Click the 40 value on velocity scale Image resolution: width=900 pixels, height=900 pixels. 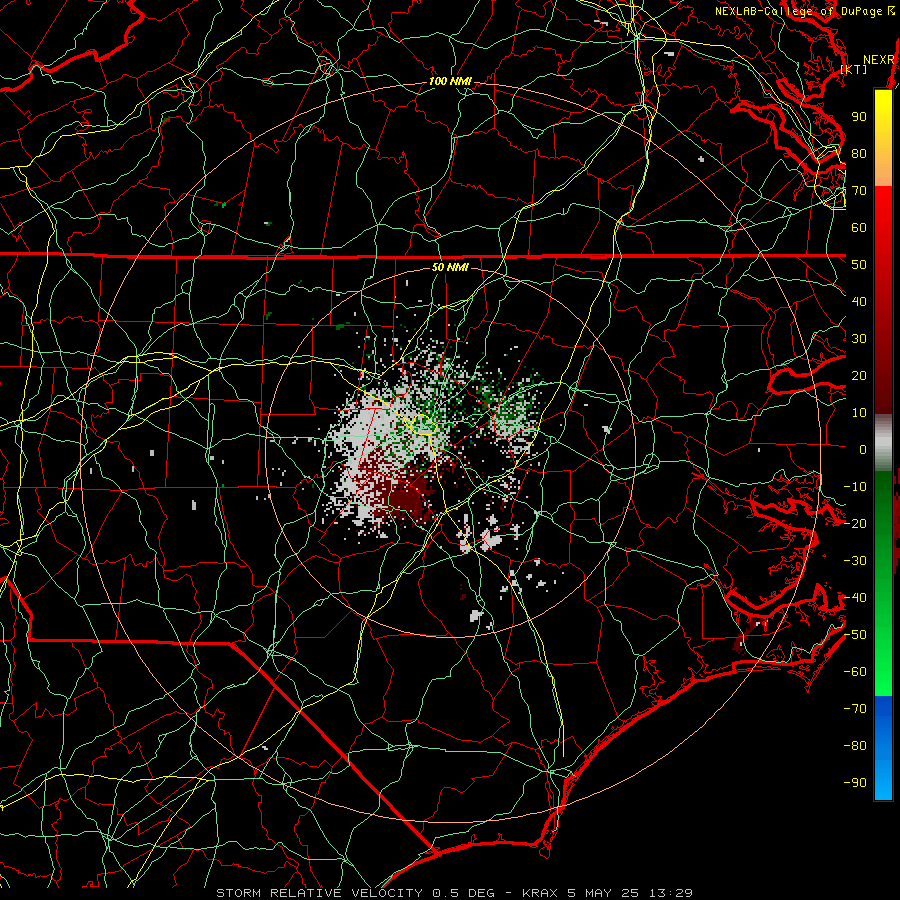[x=859, y=301]
